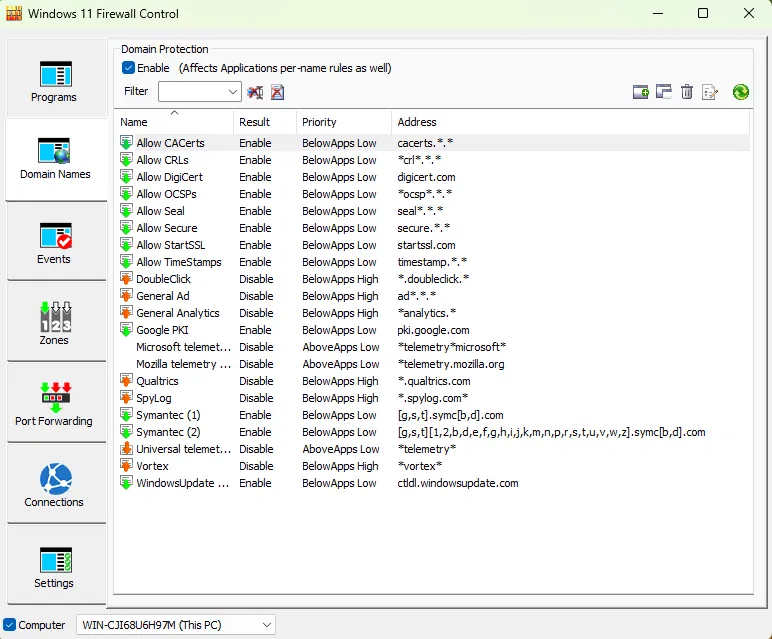This screenshot has height=639, width=772.
Task: Click the Allow Seal rule icon
Action: [126, 211]
